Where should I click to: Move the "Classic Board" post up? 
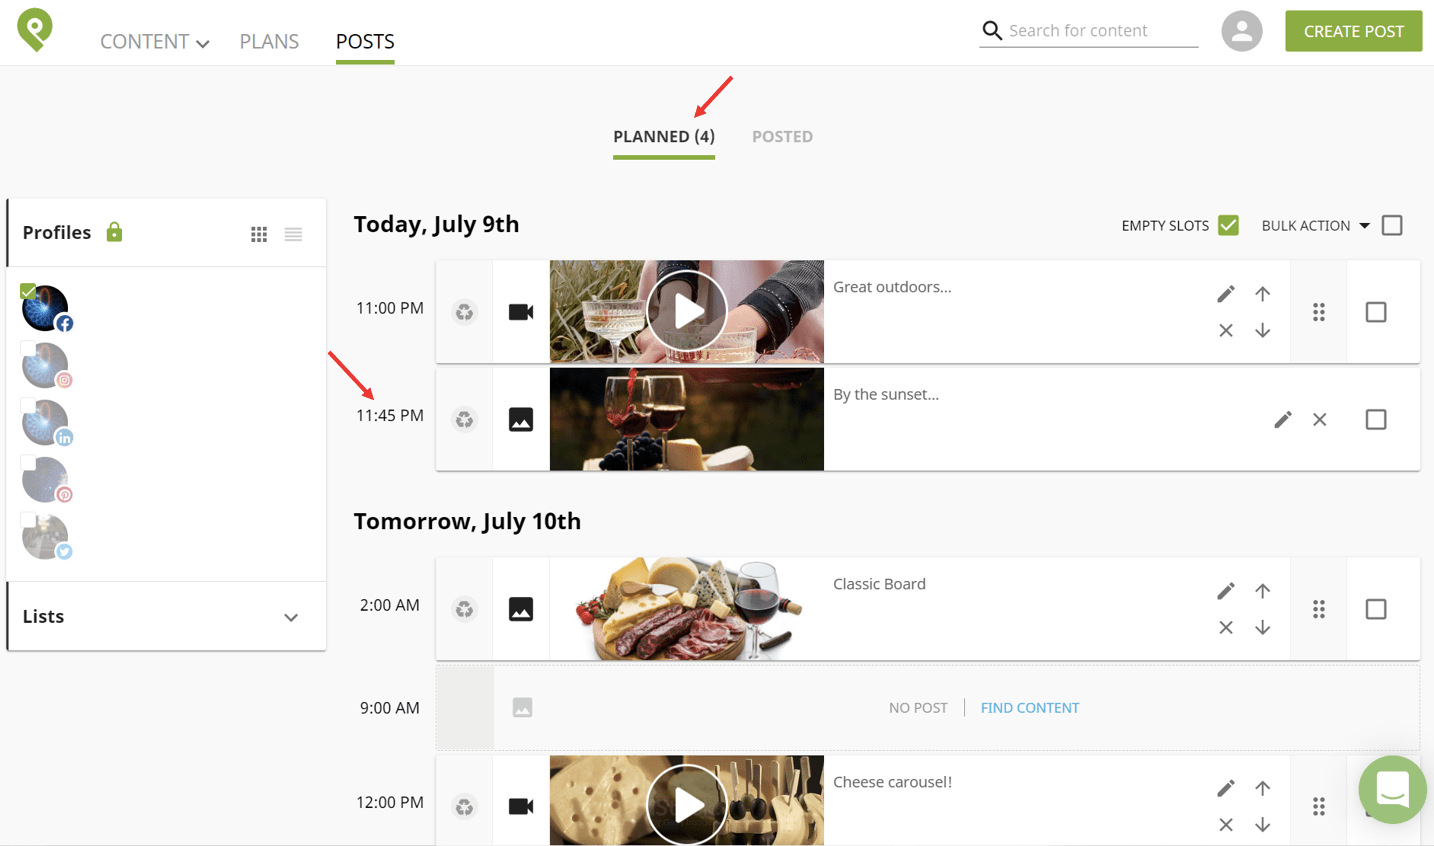(1263, 591)
